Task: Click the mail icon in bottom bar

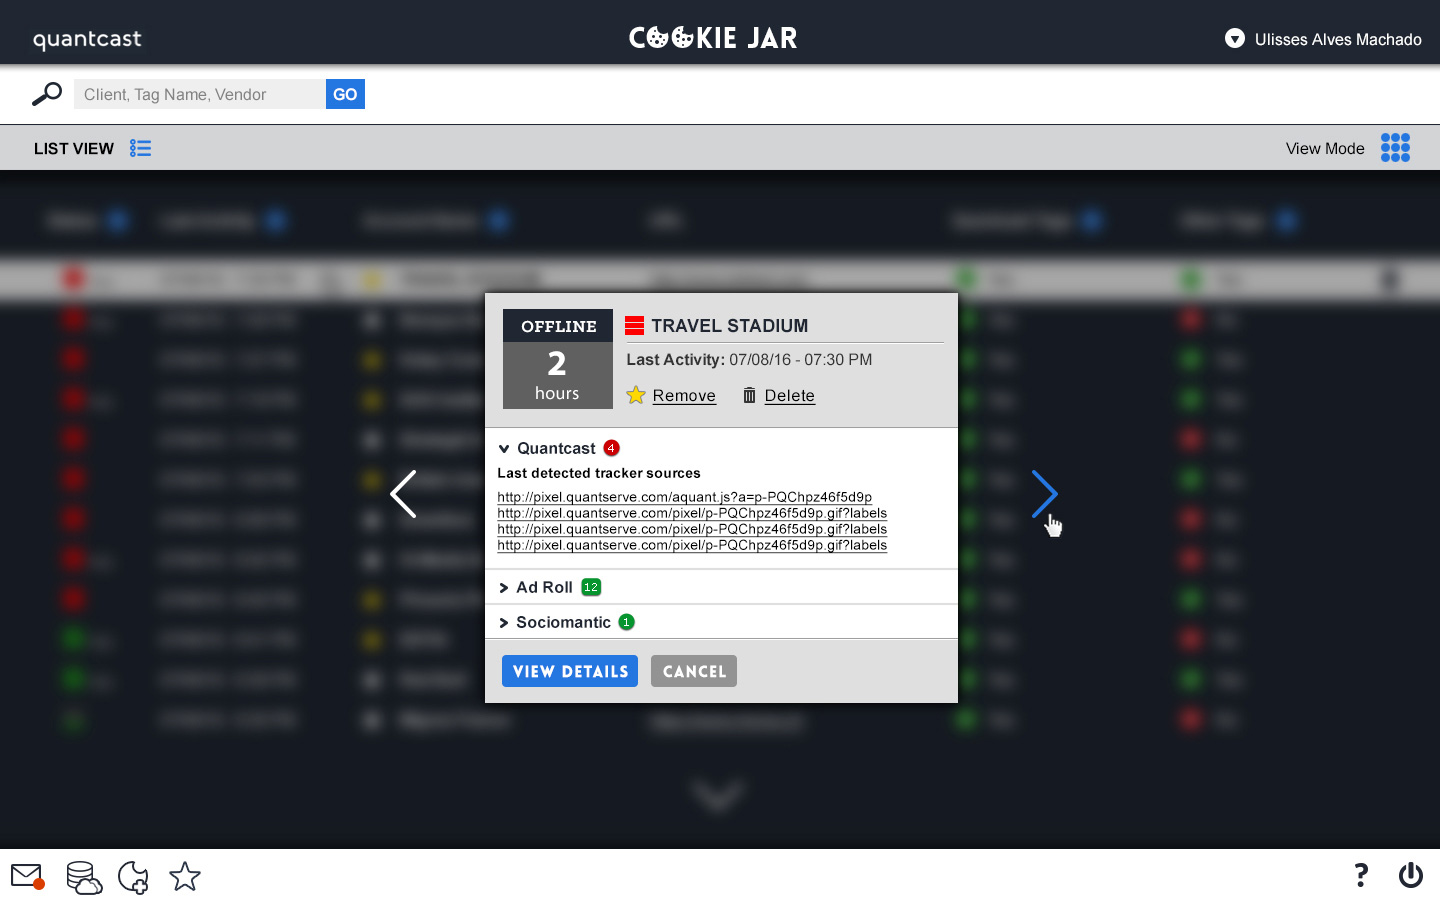Action: tap(27, 877)
